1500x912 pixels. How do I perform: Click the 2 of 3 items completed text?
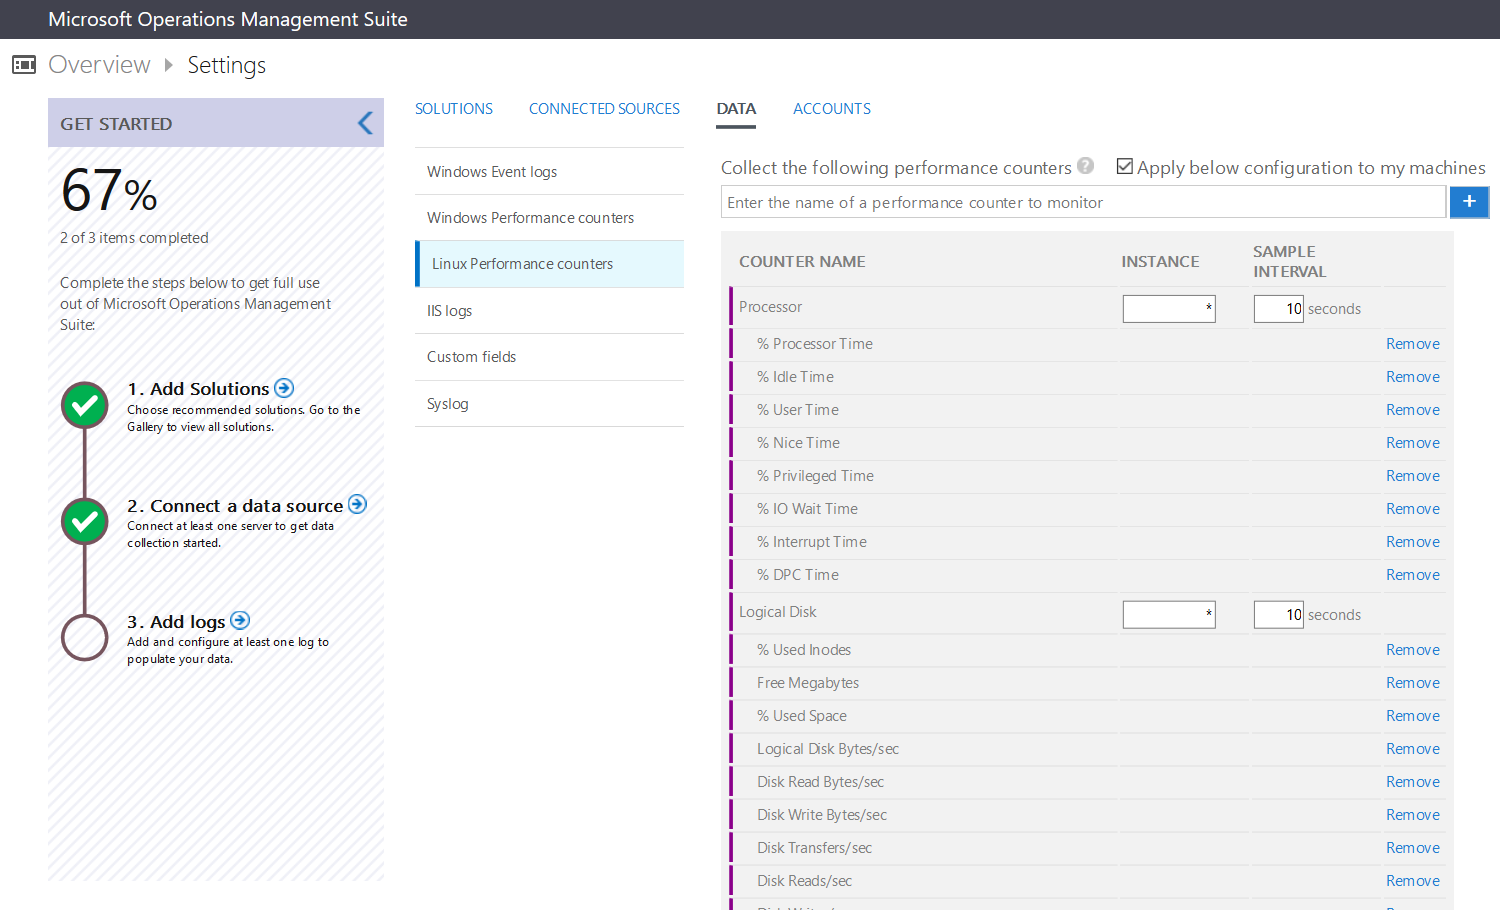coord(134,238)
